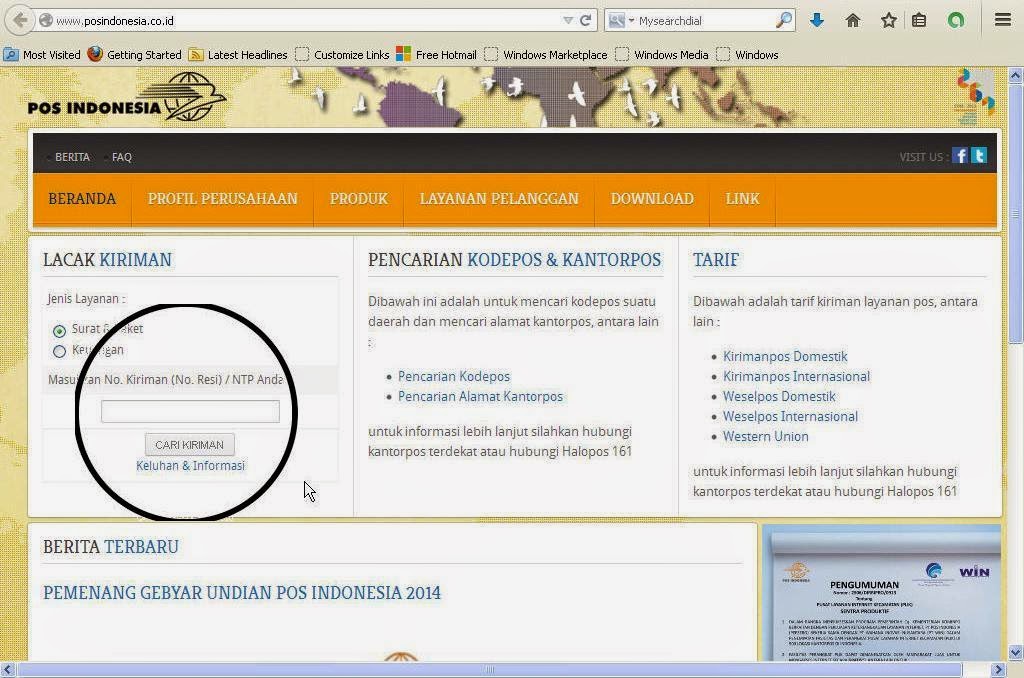Click the Pengumuman announcement image
The width and height of the screenshot is (1024, 678).
(882, 593)
